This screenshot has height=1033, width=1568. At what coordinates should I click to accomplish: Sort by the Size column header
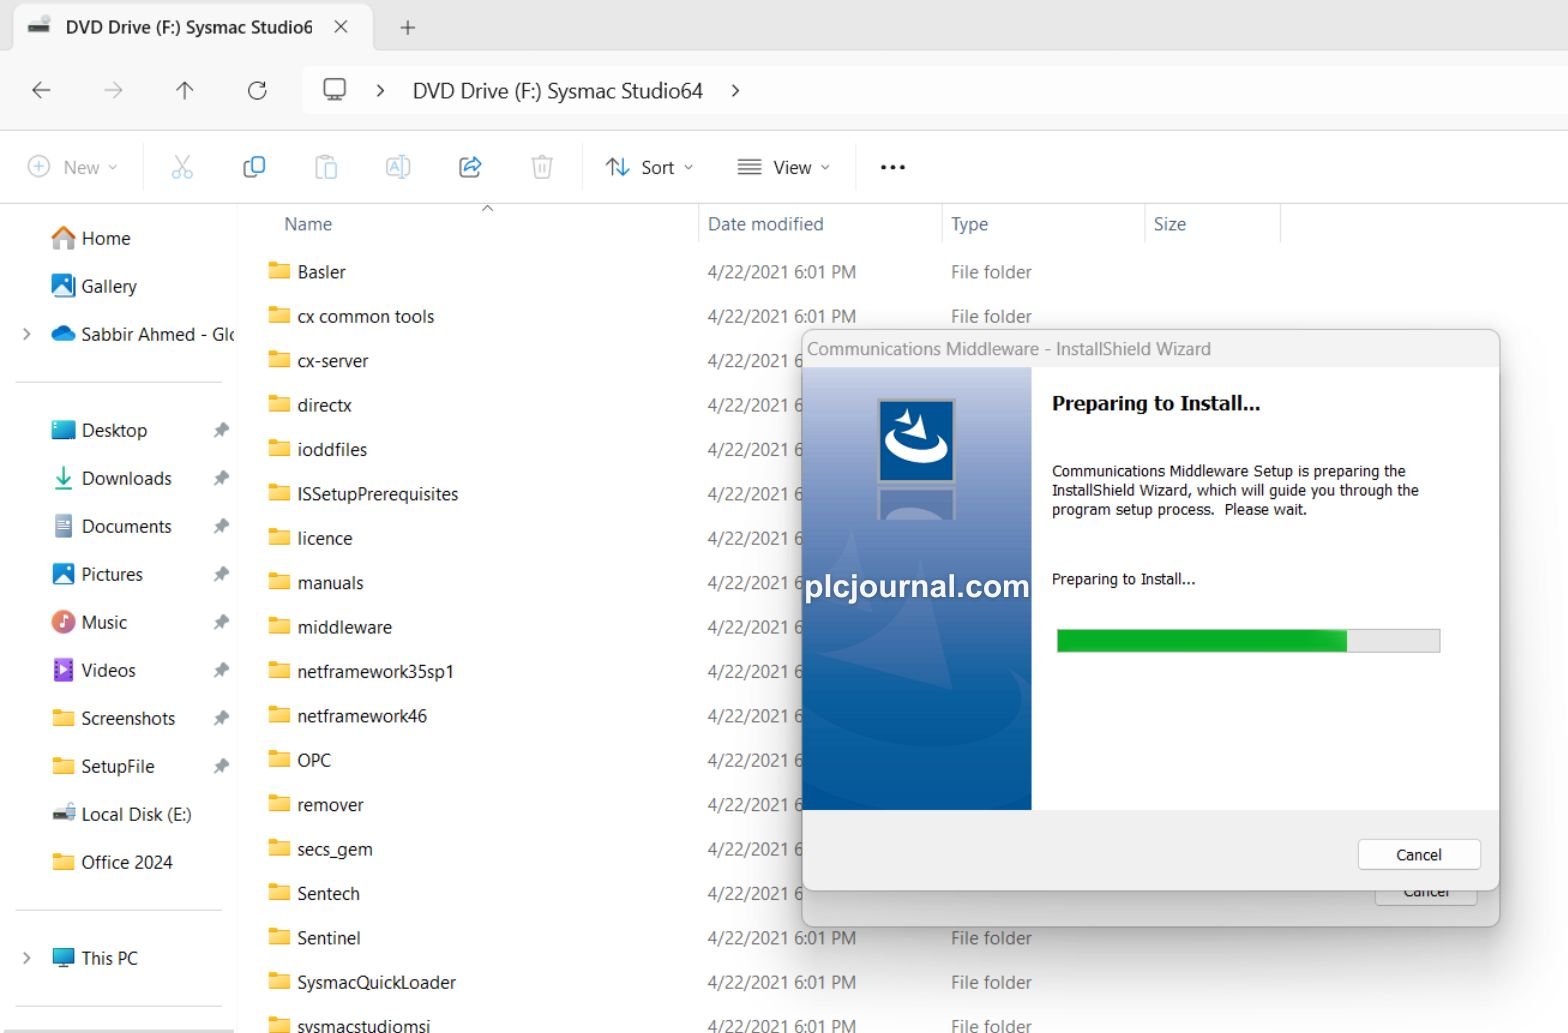(x=1170, y=224)
